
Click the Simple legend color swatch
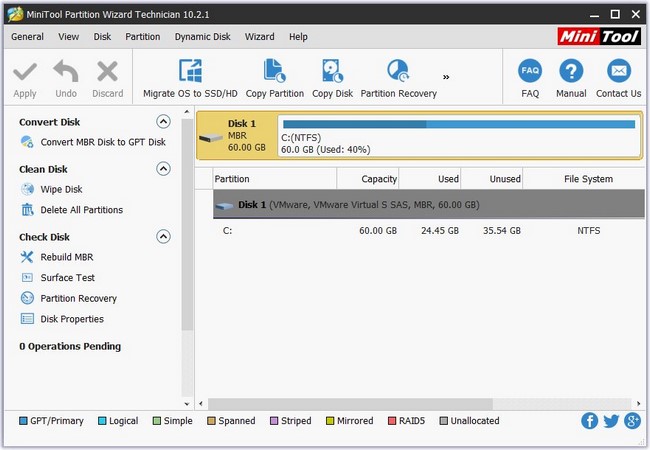pyautogui.click(x=157, y=421)
